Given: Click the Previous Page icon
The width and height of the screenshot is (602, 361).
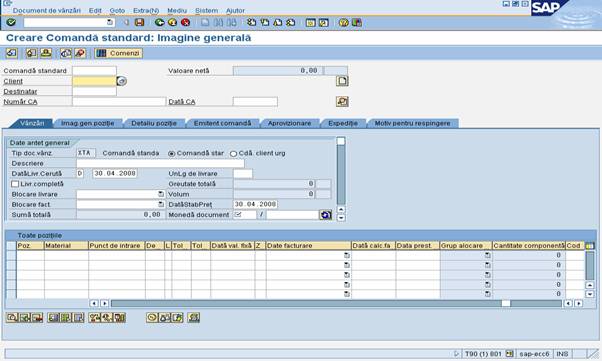Looking at the screenshot, I should (265, 22).
